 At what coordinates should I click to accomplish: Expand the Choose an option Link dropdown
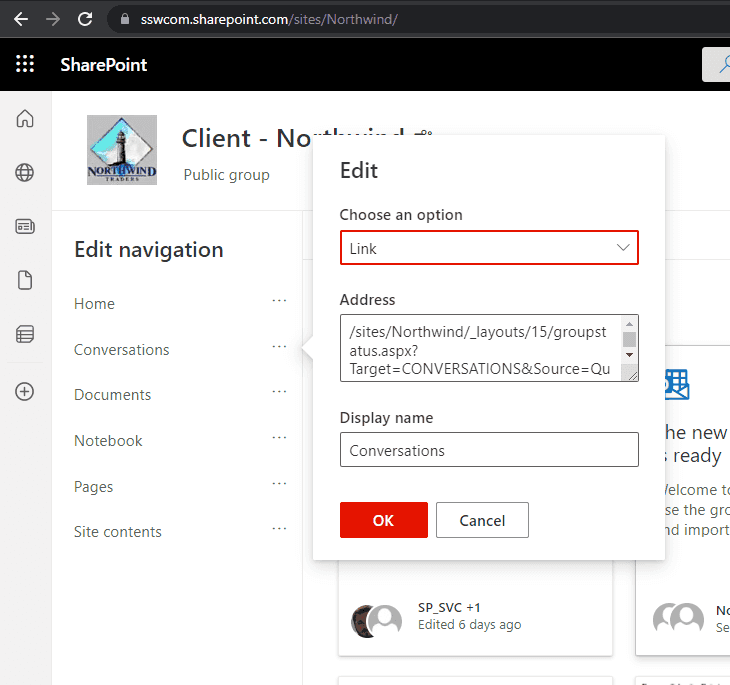click(x=488, y=248)
